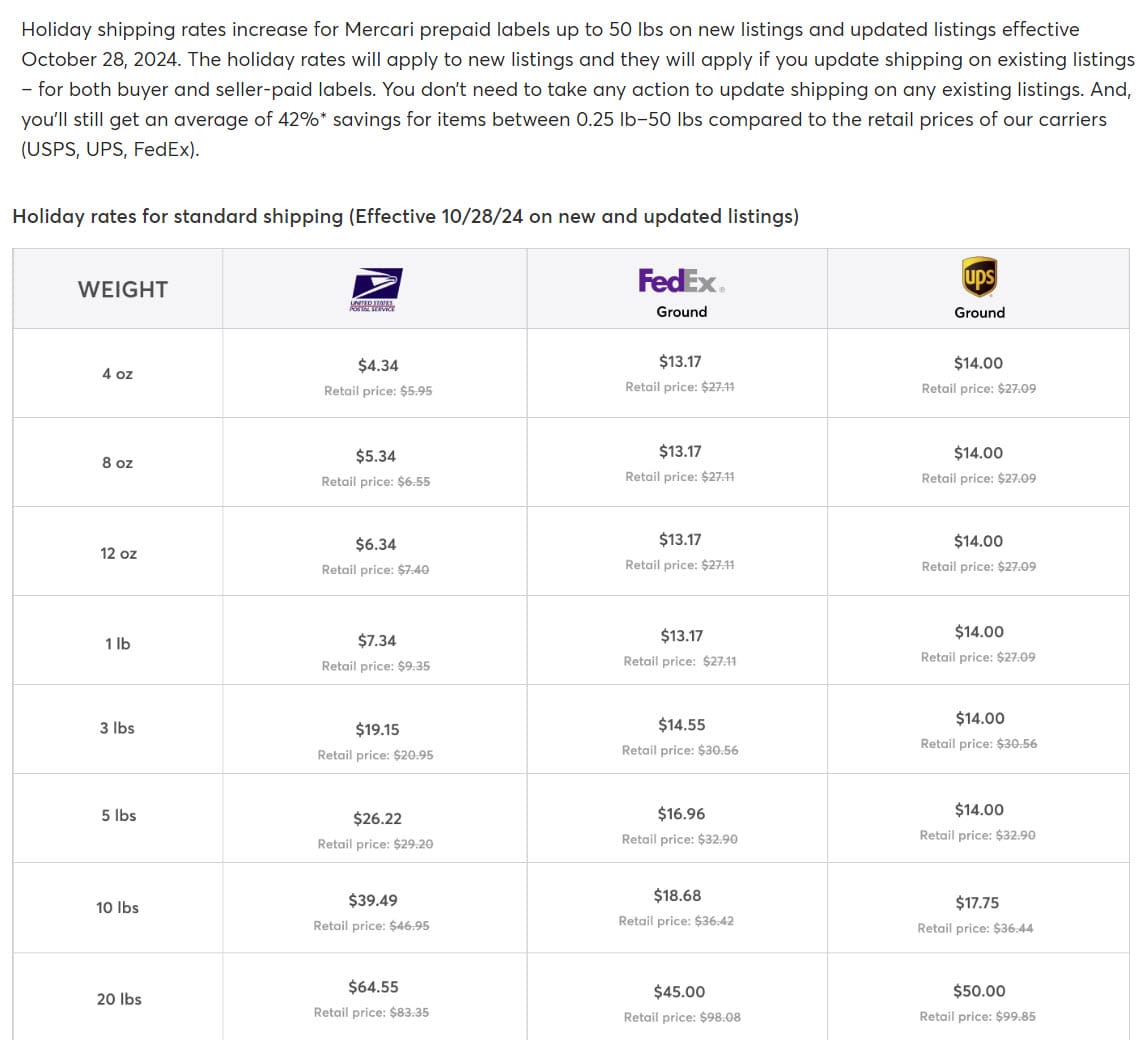The width and height of the screenshot is (1141, 1040).
Task: Click the FedEx $45.00 price
Action: [x=680, y=992]
